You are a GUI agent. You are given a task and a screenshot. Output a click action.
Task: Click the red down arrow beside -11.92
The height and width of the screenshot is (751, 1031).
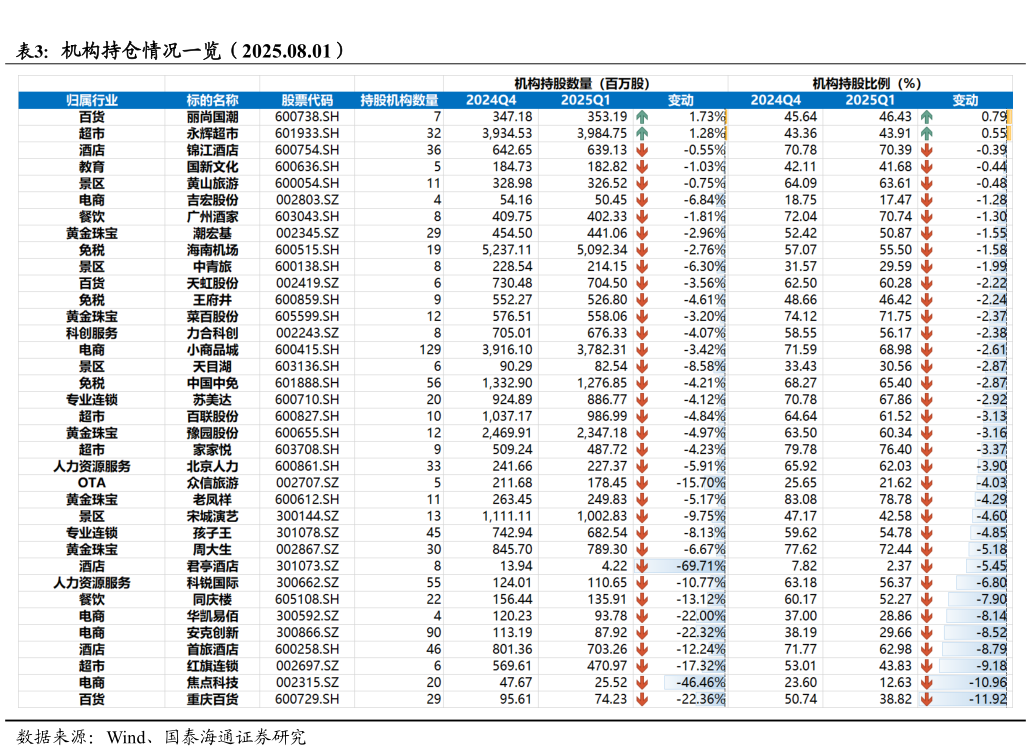coord(926,699)
